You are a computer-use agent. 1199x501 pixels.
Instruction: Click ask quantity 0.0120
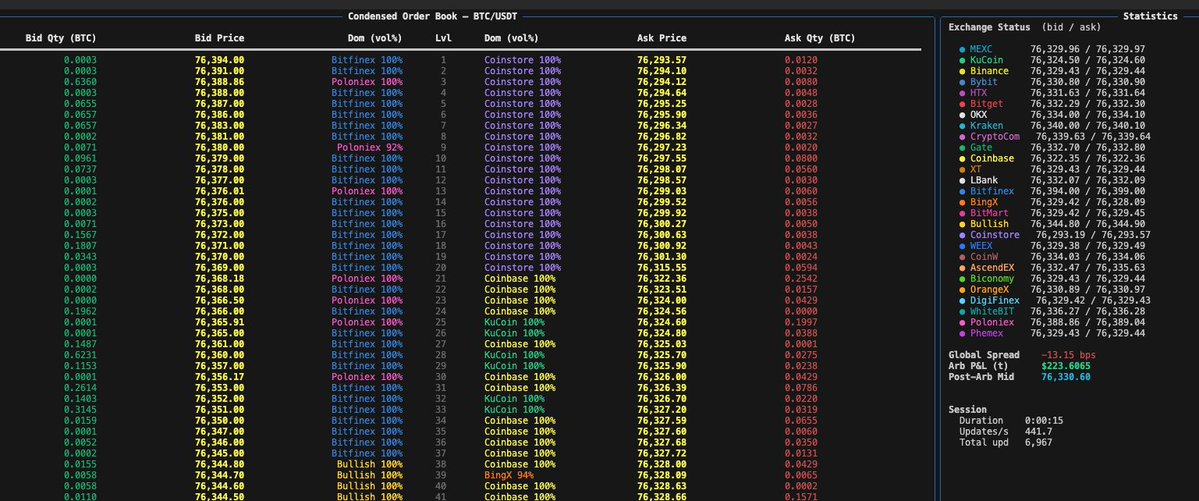[x=801, y=60]
